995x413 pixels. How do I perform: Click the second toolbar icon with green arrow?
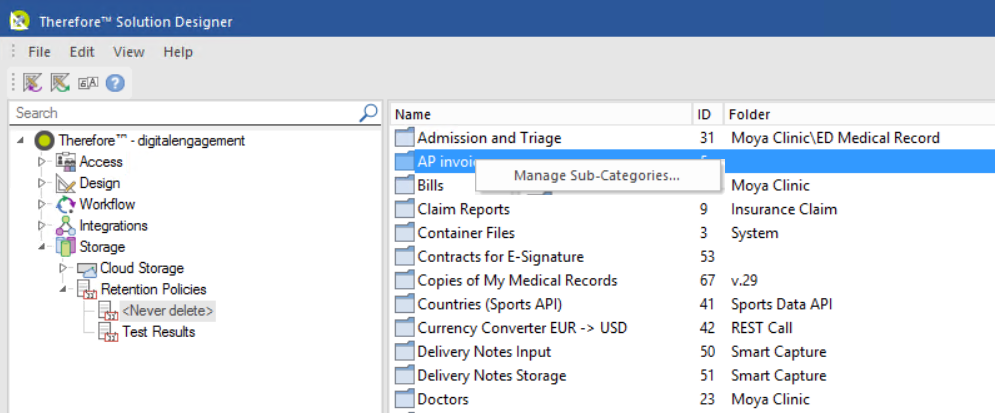click(x=60, y=82)
